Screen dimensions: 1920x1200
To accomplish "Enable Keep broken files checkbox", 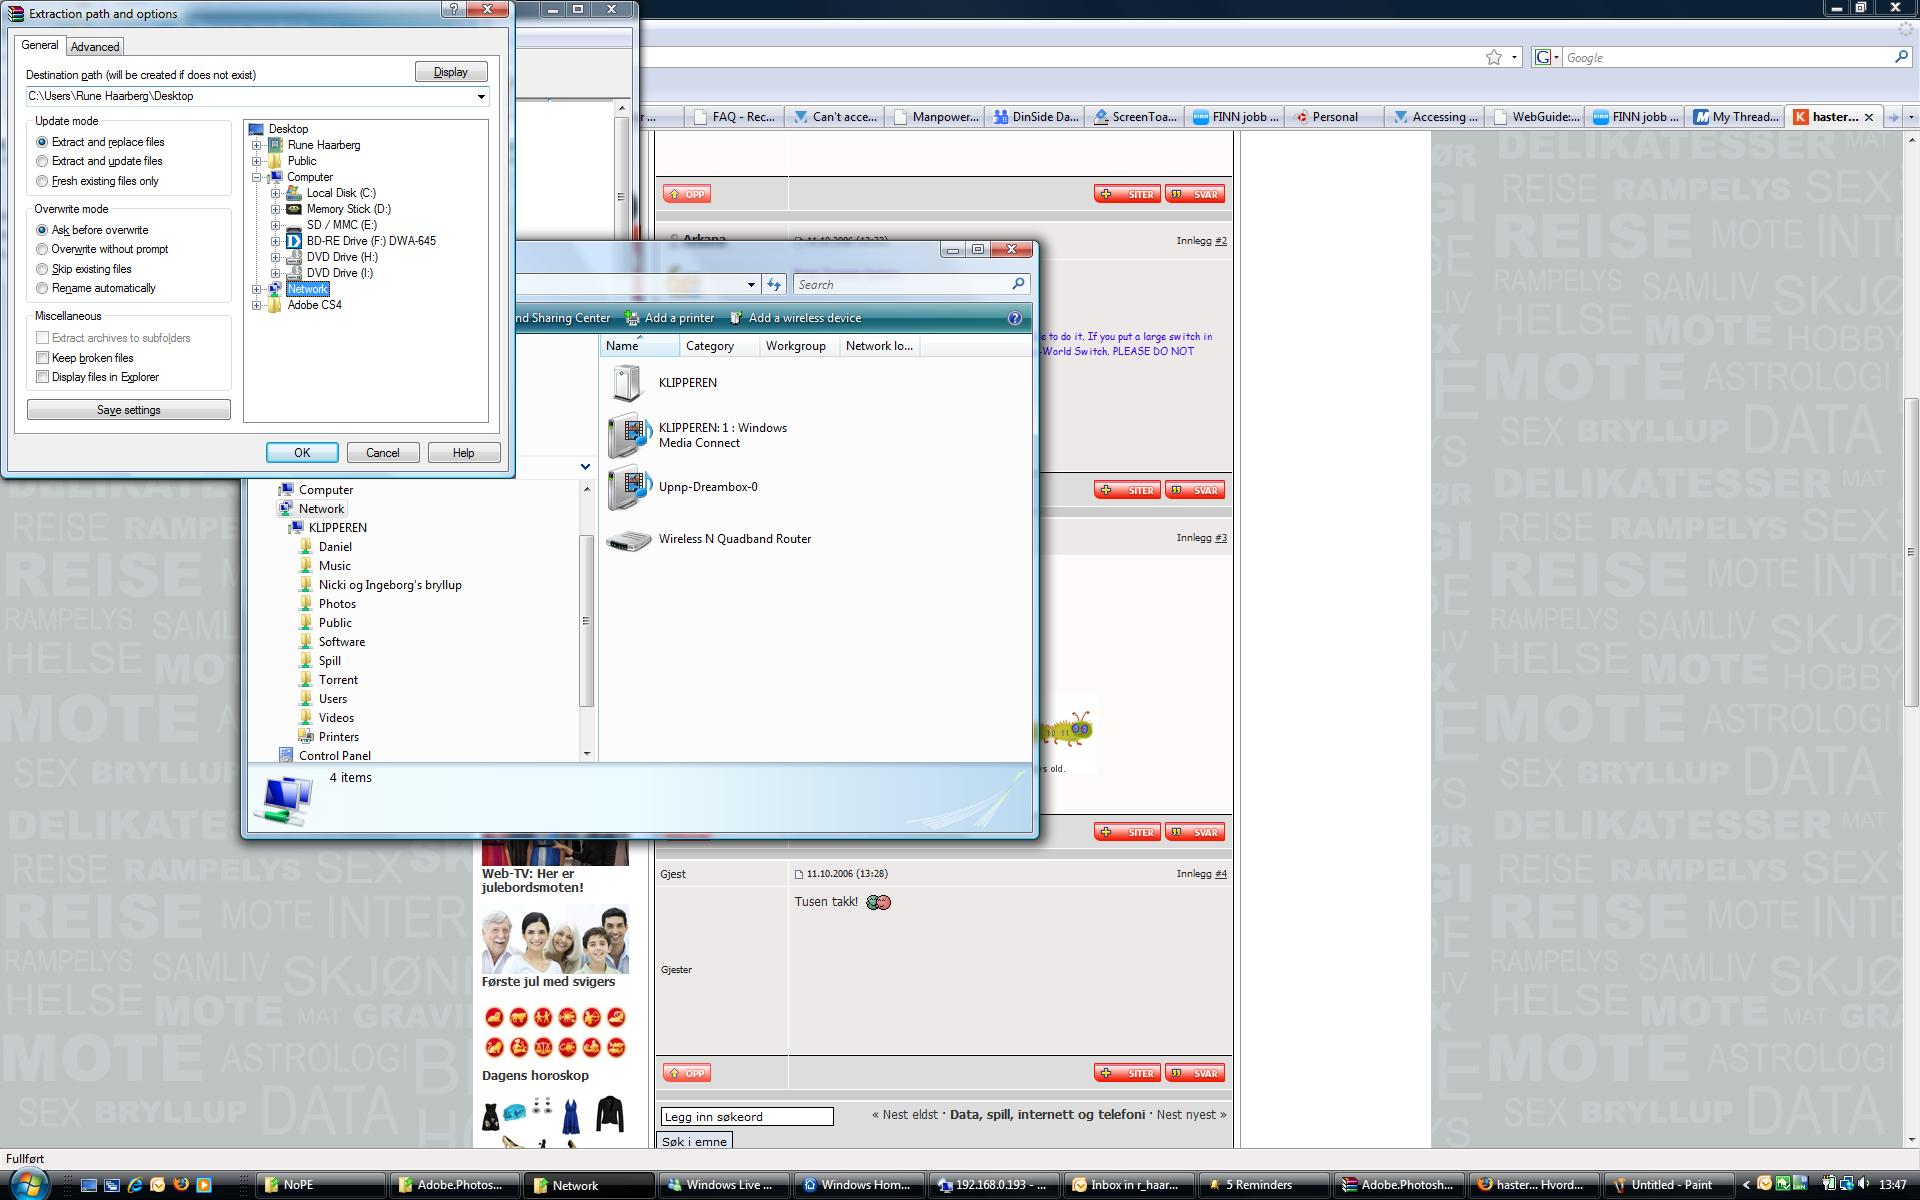I will click(x=42, y=358).
